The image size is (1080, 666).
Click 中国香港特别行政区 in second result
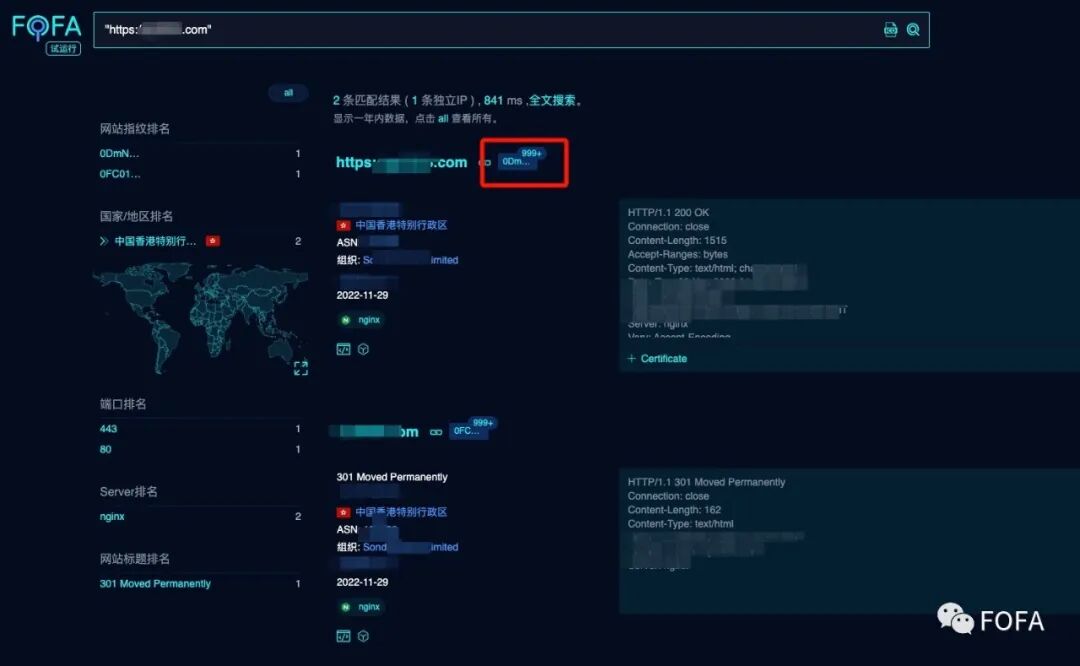pos(401,512)
